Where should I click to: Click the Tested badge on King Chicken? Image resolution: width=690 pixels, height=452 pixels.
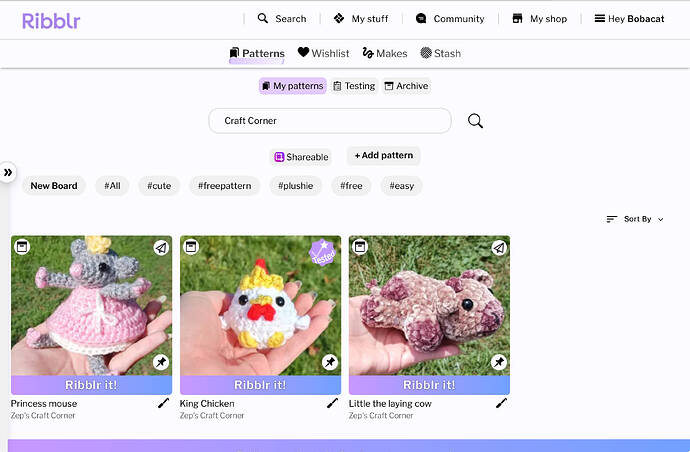[323, 253]
